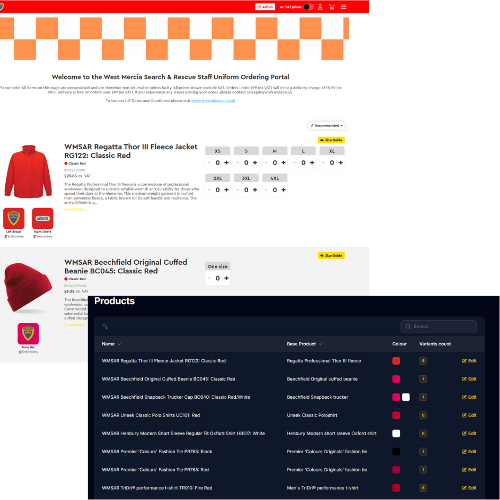Select Men's TriDri performance t-shirt base product
The width and height of the screenshot is (500, 500).
pyautogui.click(x=322, y=488)
